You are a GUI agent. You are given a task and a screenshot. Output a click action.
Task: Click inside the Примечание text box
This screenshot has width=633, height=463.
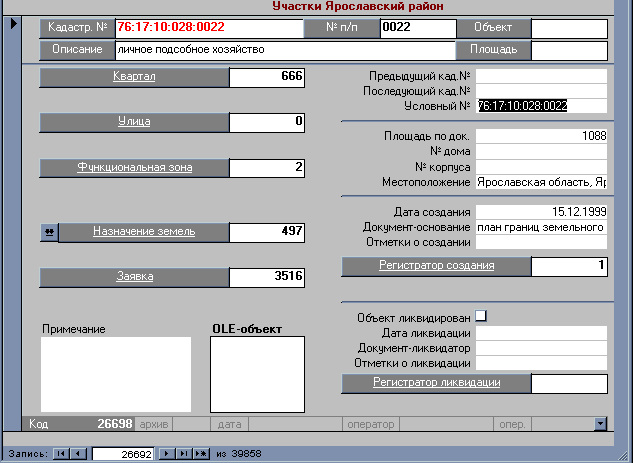click(x=115, y=374)
